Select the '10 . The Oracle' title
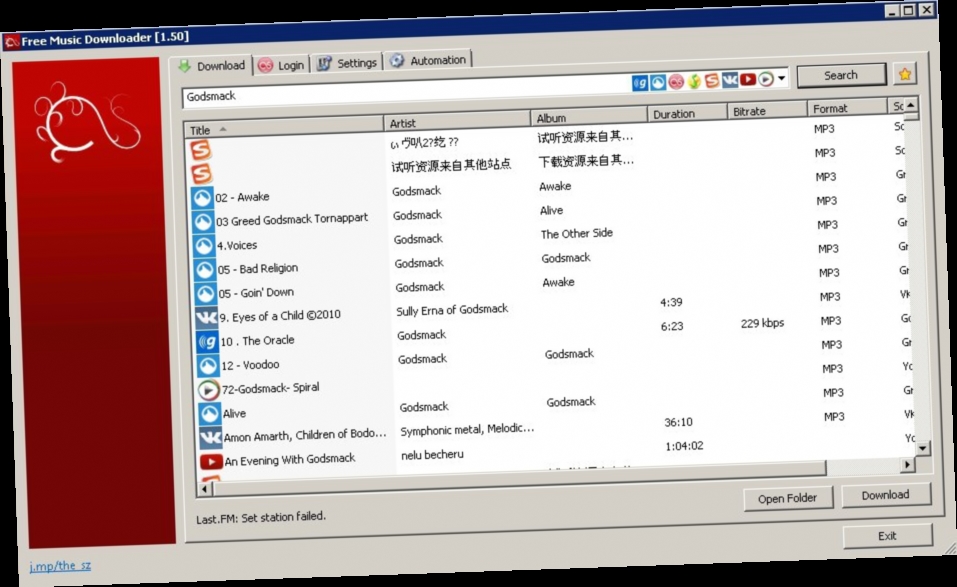Viewport: 957px width, 587px height. click(258, 340)
